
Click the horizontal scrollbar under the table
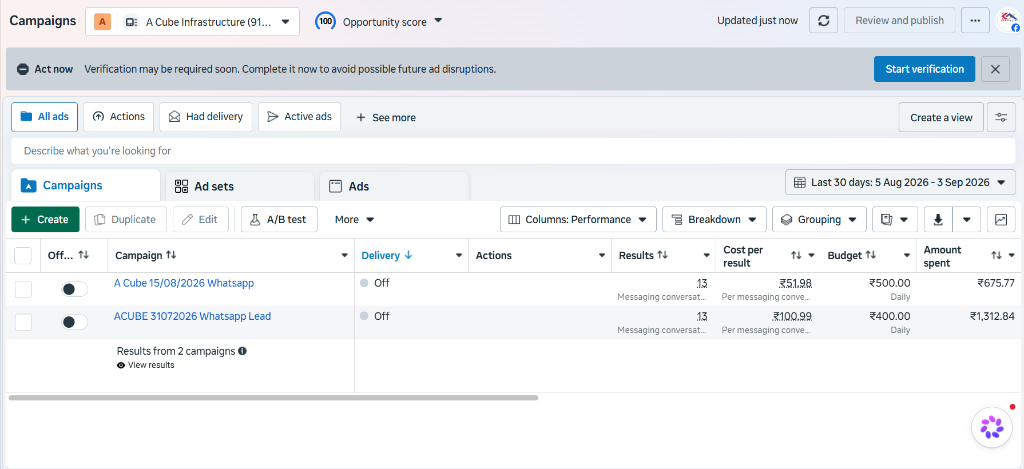pos(273,397)
